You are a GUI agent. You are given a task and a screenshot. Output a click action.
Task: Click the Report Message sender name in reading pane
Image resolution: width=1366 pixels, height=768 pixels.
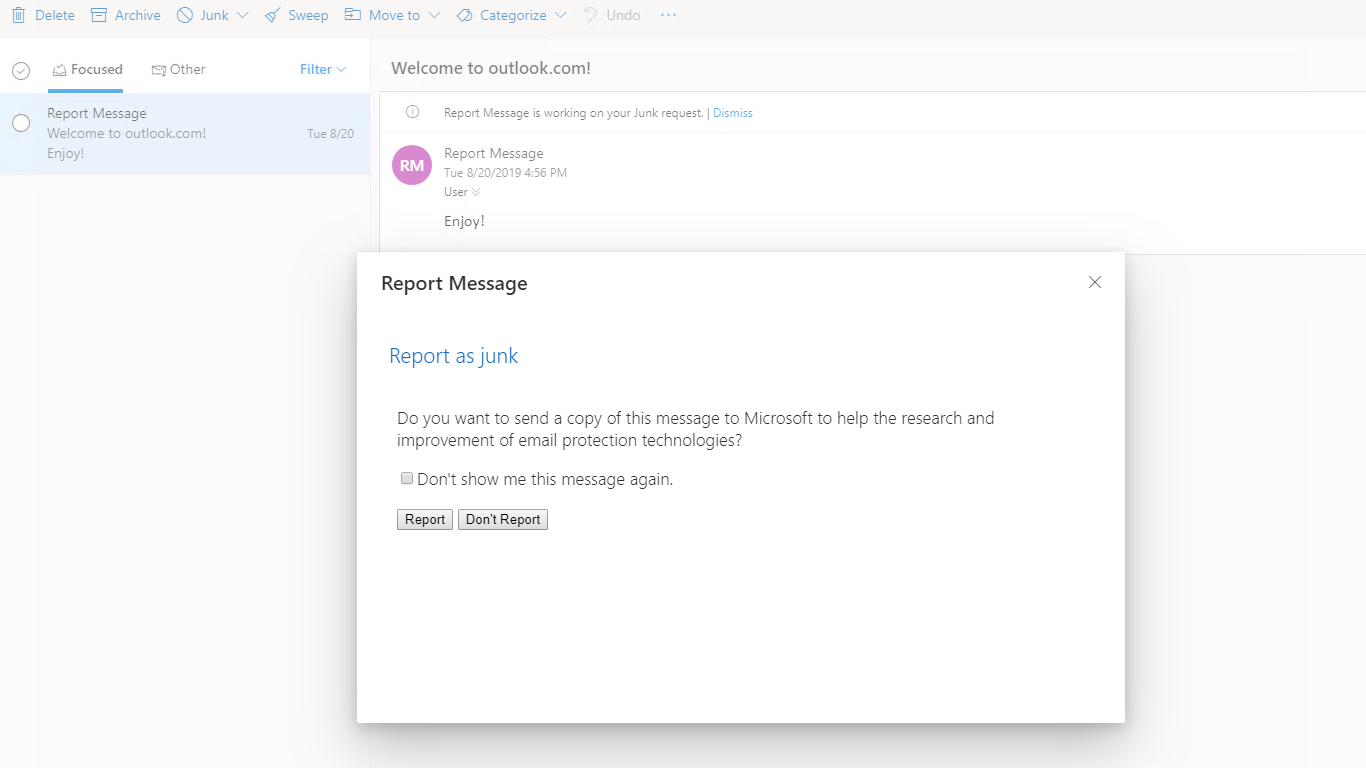[x=494, y=153]
